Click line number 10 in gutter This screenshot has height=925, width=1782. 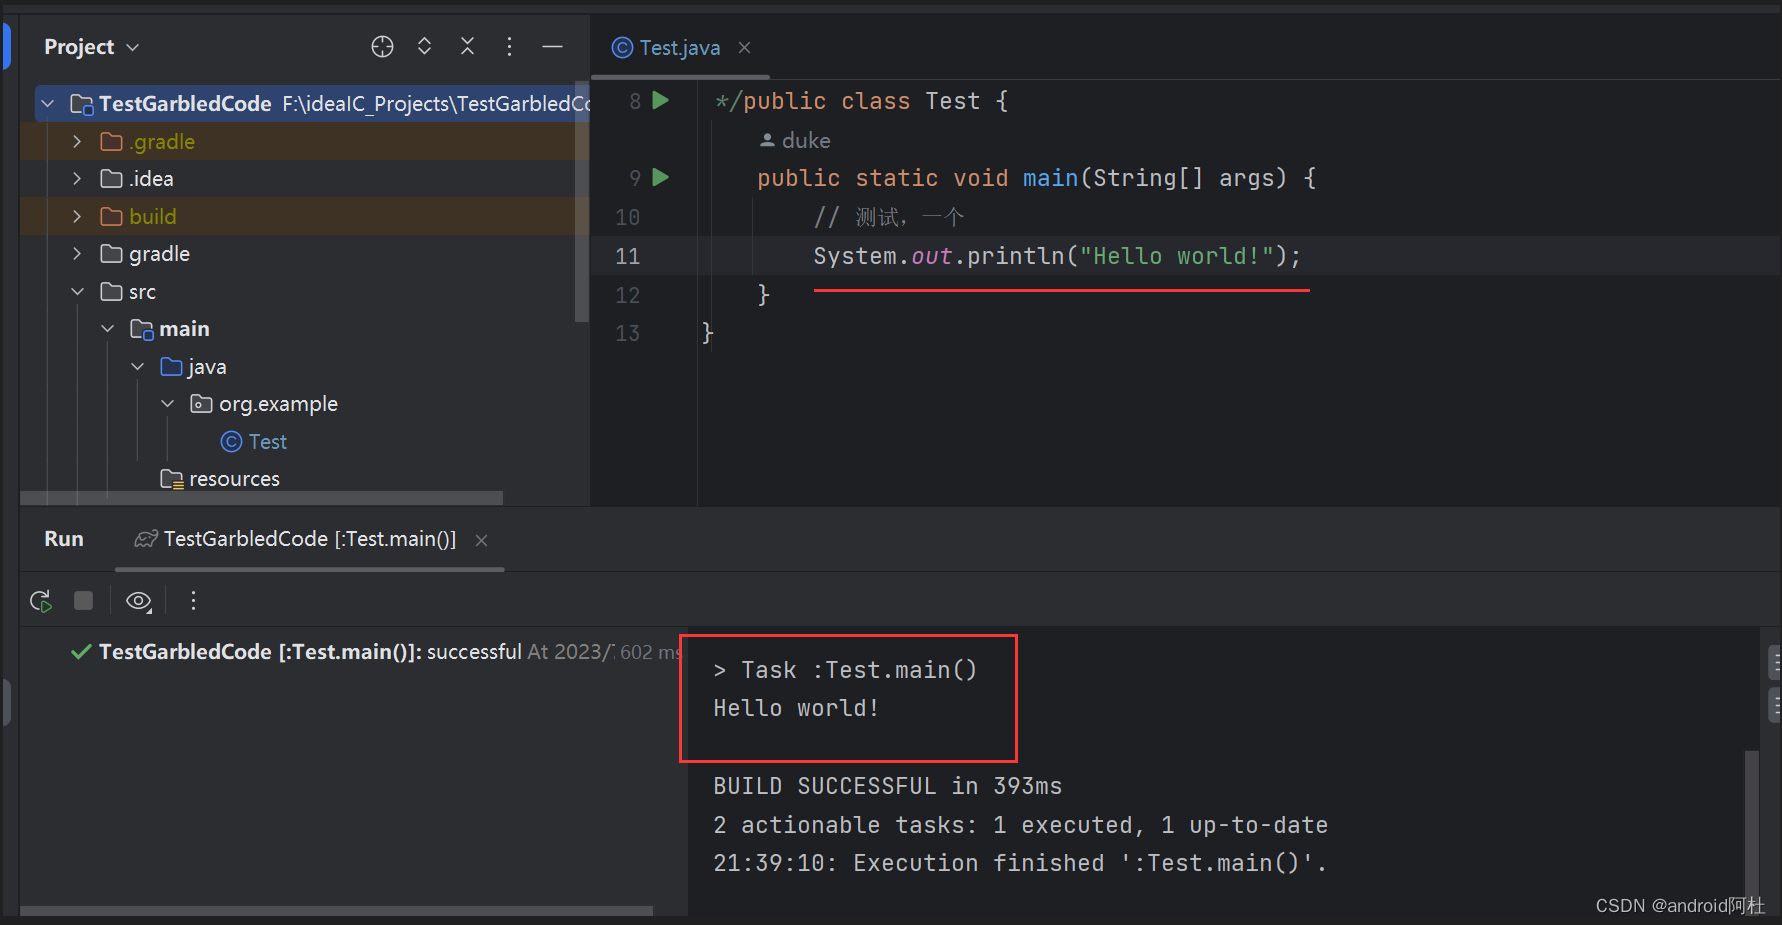(627, 217)
